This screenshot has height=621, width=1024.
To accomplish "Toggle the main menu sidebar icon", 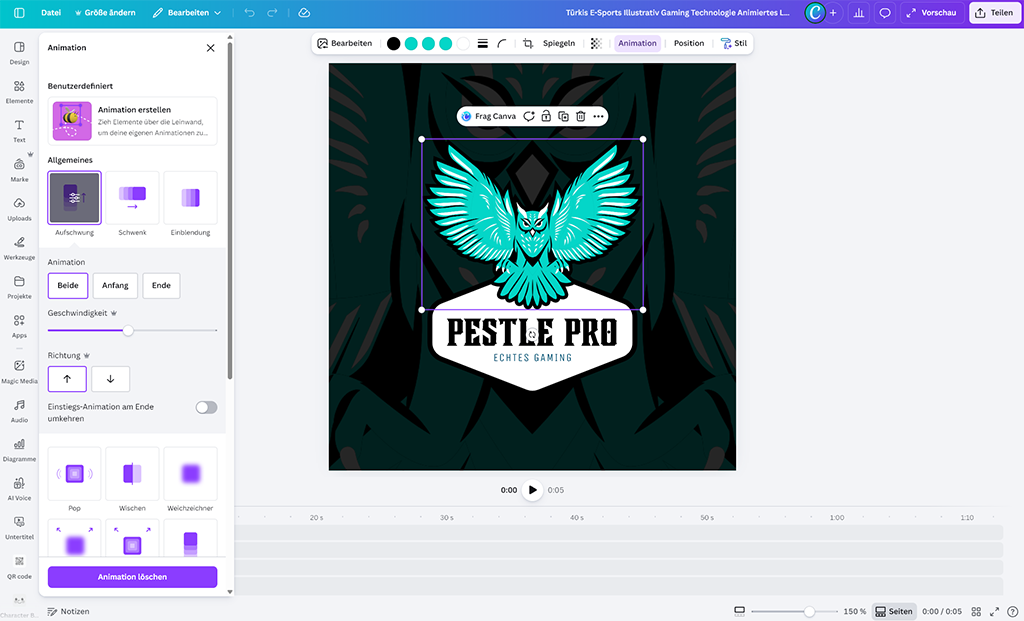I will (x=19, y=12).
